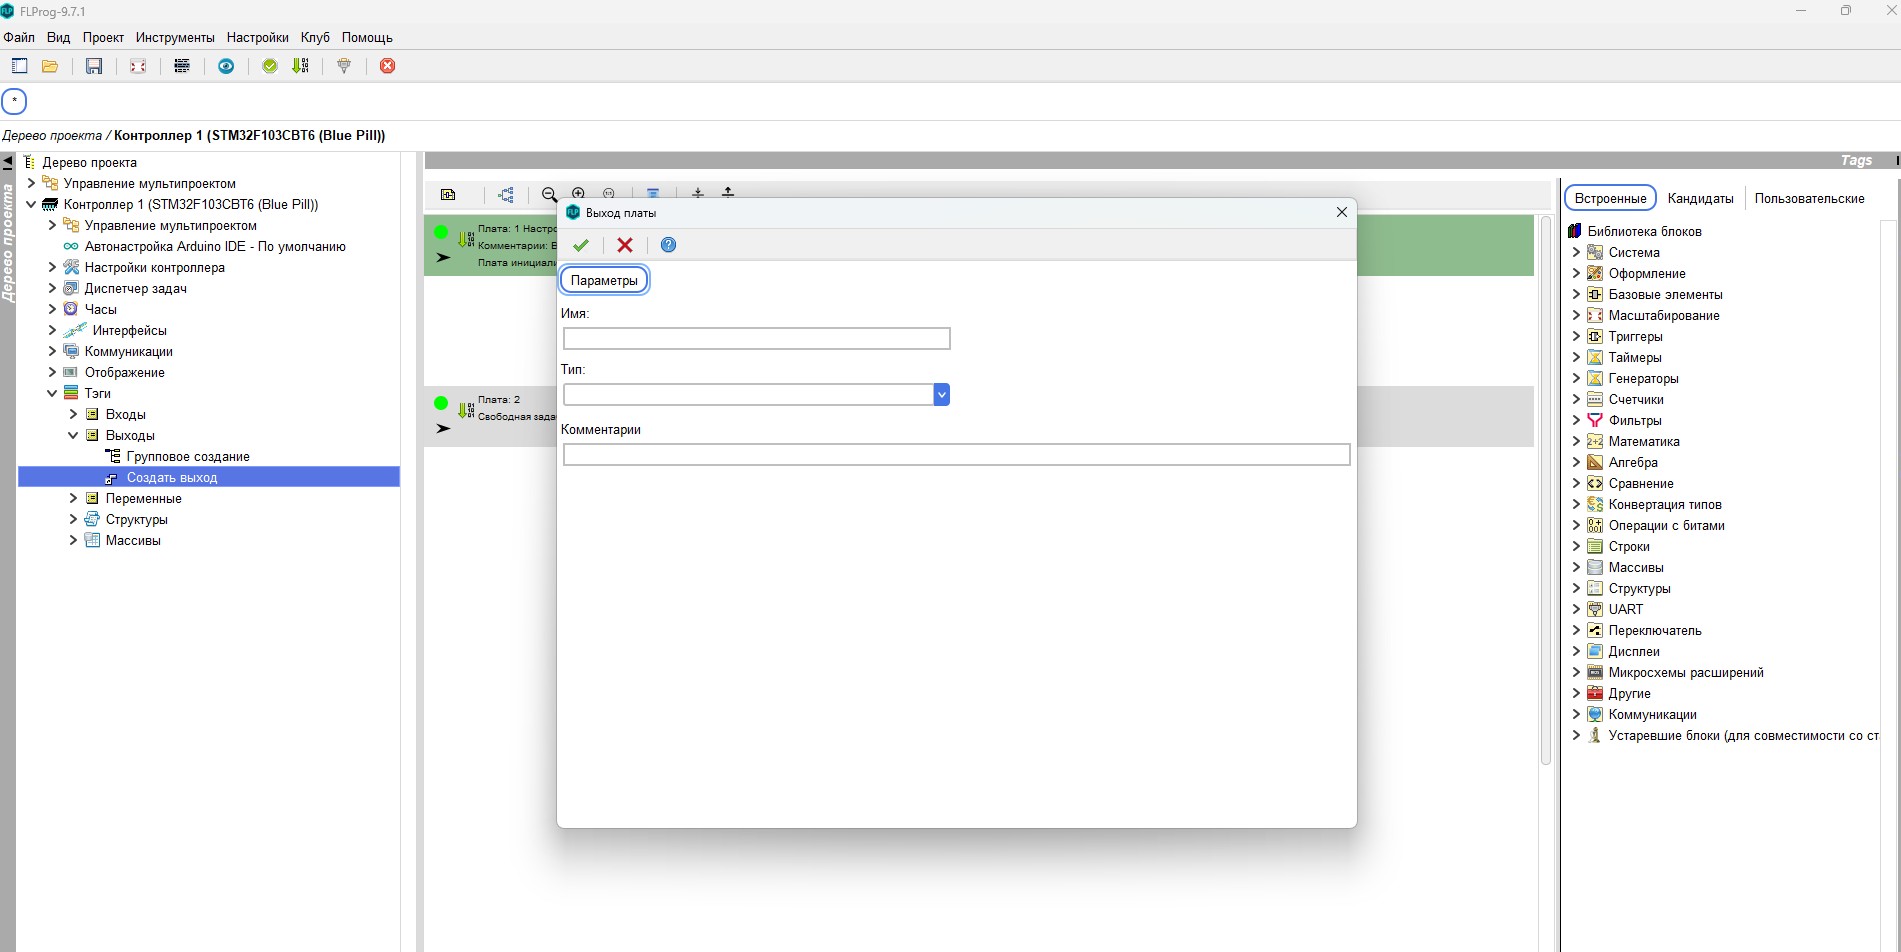Click the Встроенные tab
The width and height of the screenshot is (1901, 952).
point(1610,198)
